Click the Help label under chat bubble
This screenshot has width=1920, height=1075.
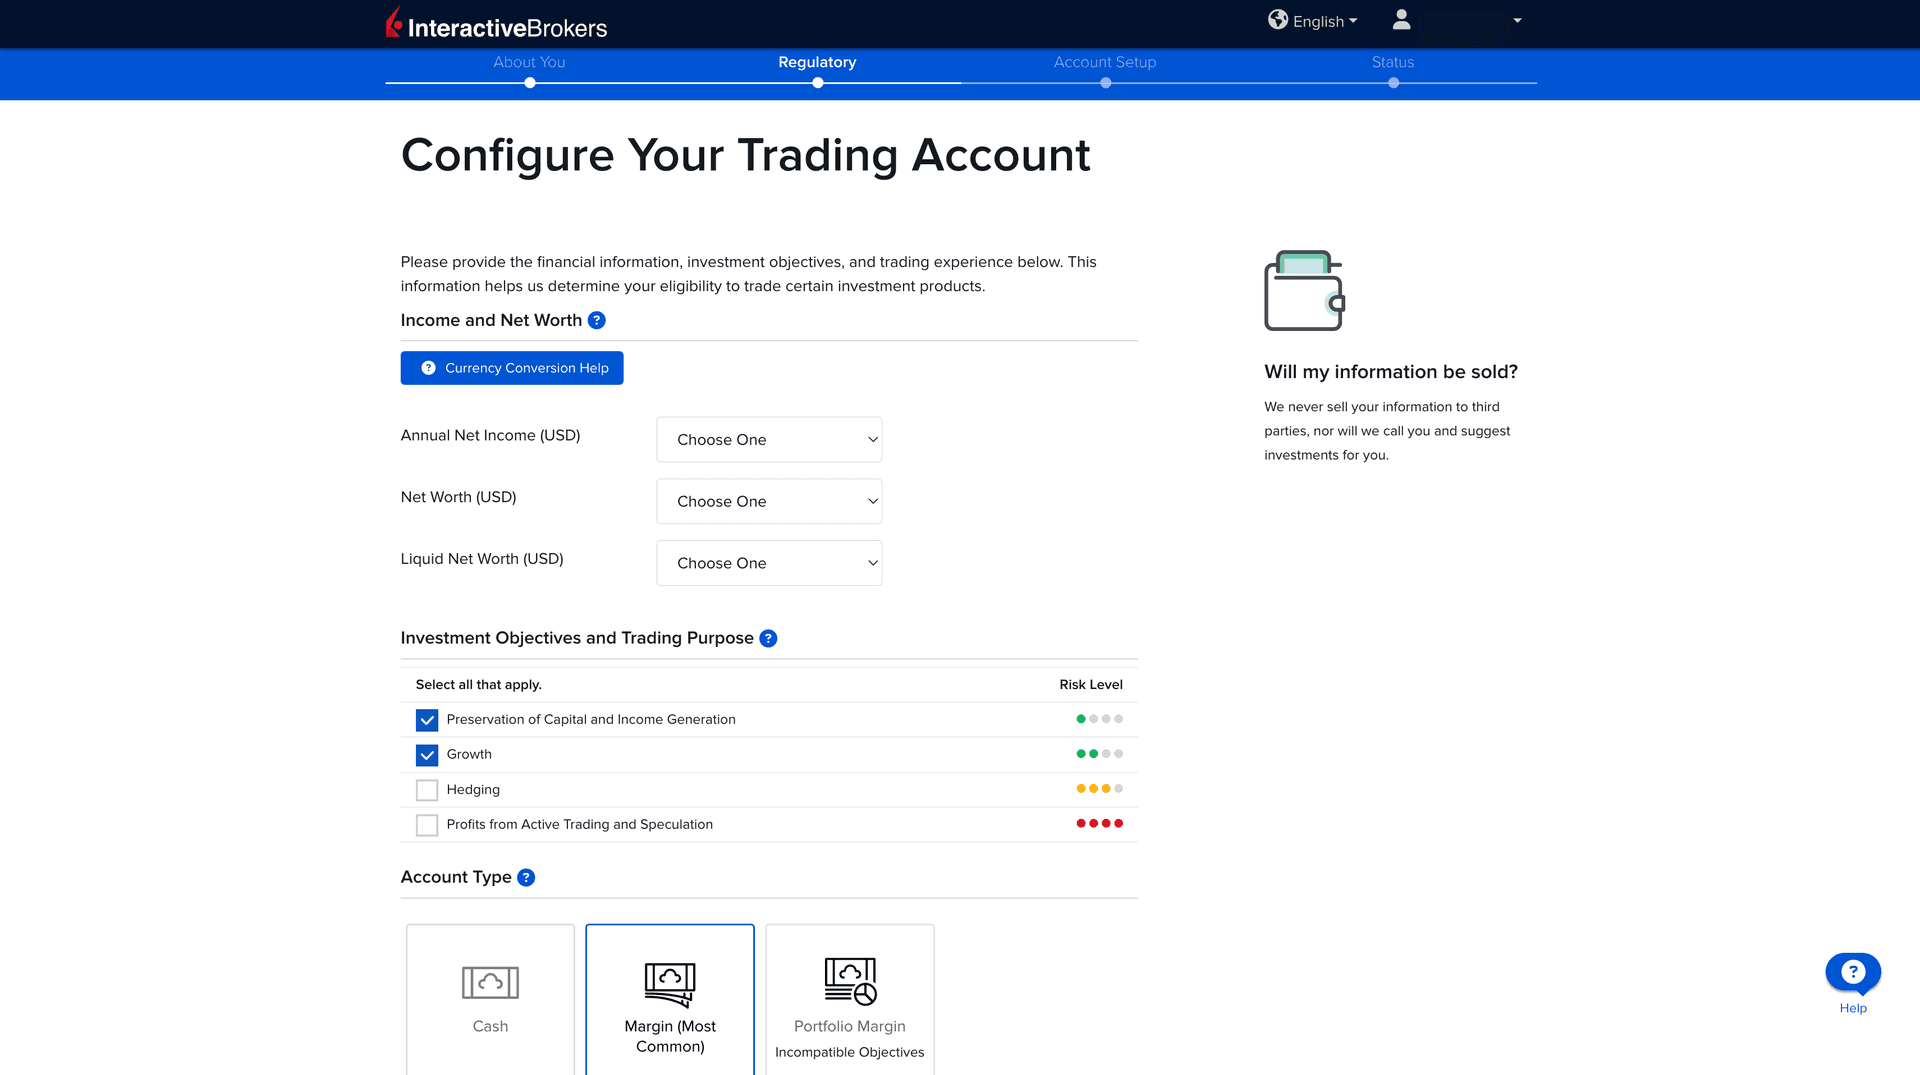click(1853, 1008)
